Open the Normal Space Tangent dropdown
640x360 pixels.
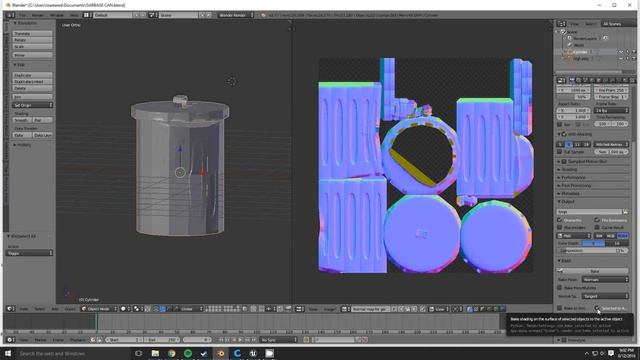pyautogui.click(x=604, y=296)
